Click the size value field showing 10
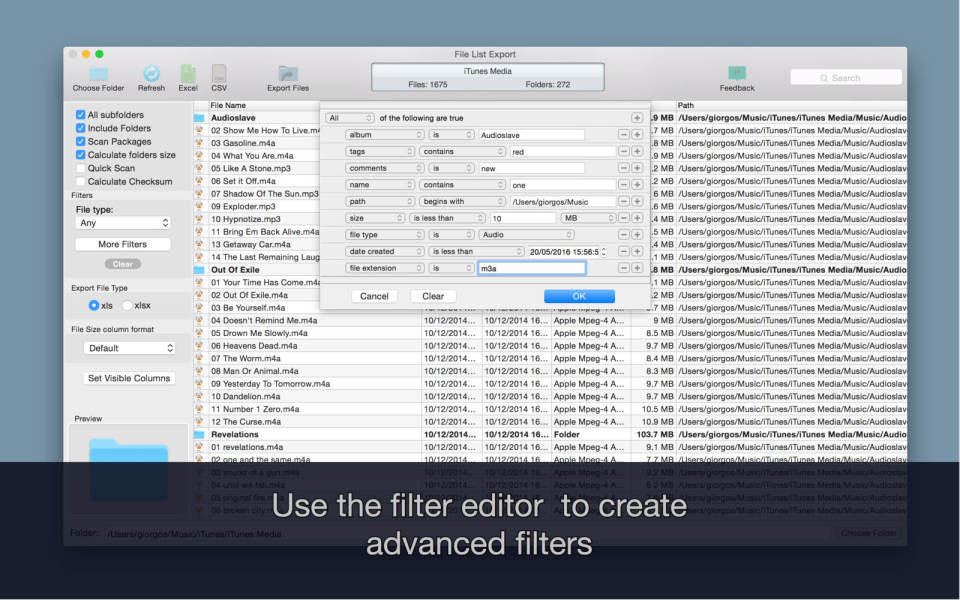This screenshot has height=600, width=960. (523, 218)
